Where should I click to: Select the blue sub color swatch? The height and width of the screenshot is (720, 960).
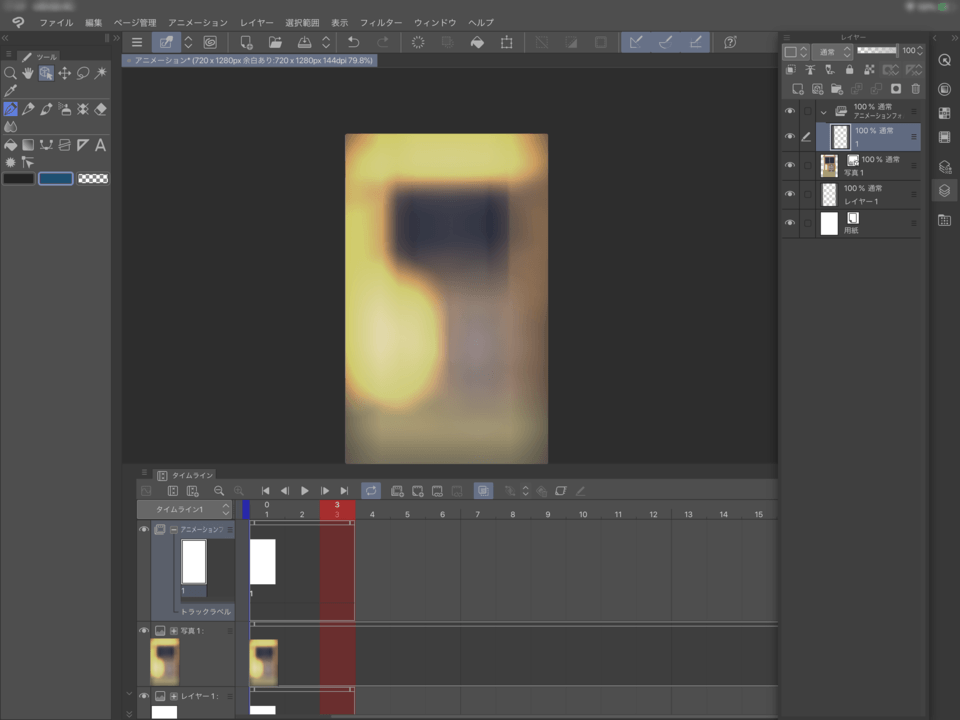point(56,178)
